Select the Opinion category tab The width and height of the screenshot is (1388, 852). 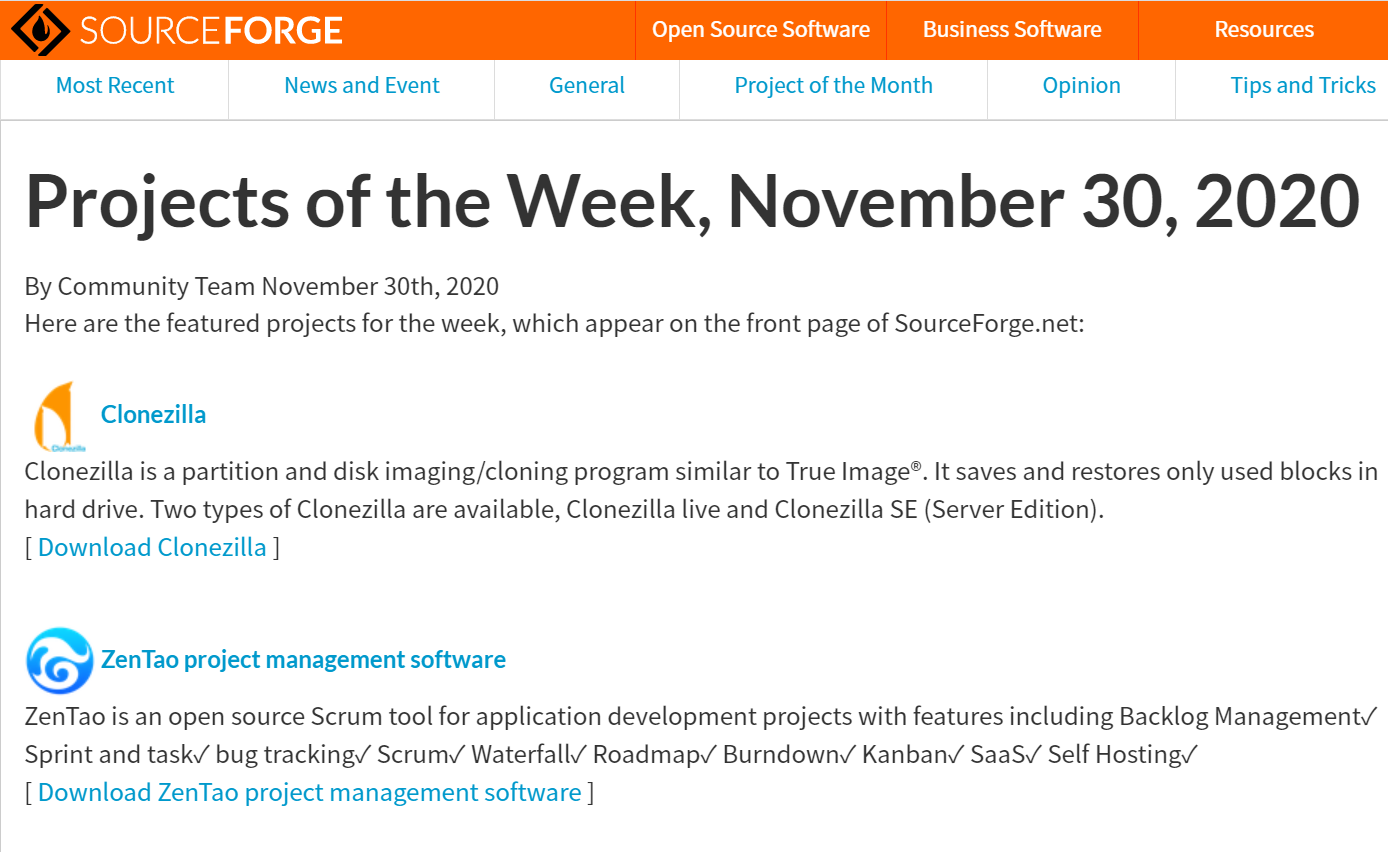[x=1082, y=86]
